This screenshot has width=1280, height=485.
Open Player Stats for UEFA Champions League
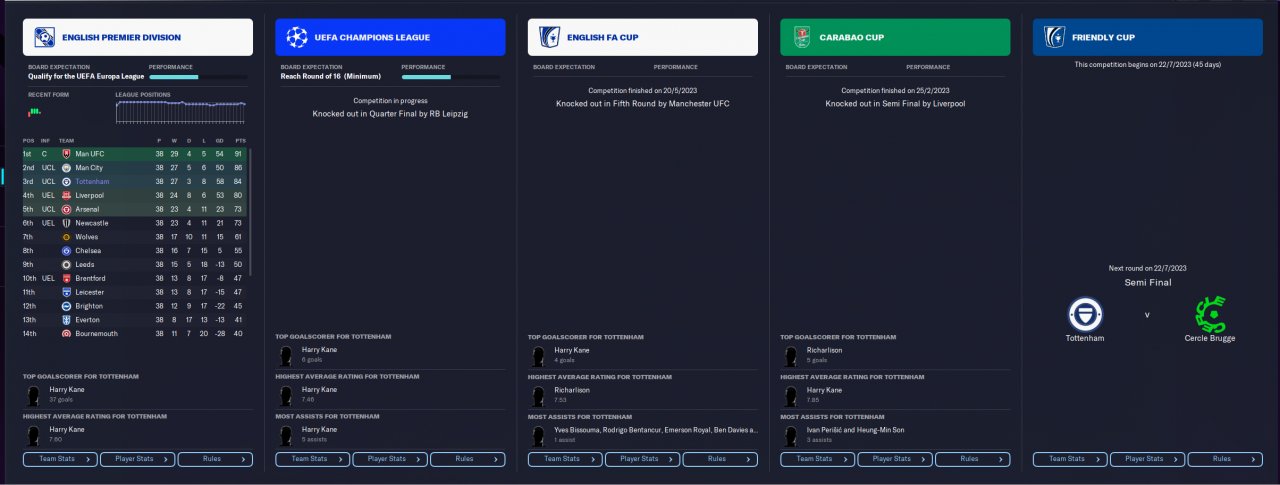tap(390, 459)
